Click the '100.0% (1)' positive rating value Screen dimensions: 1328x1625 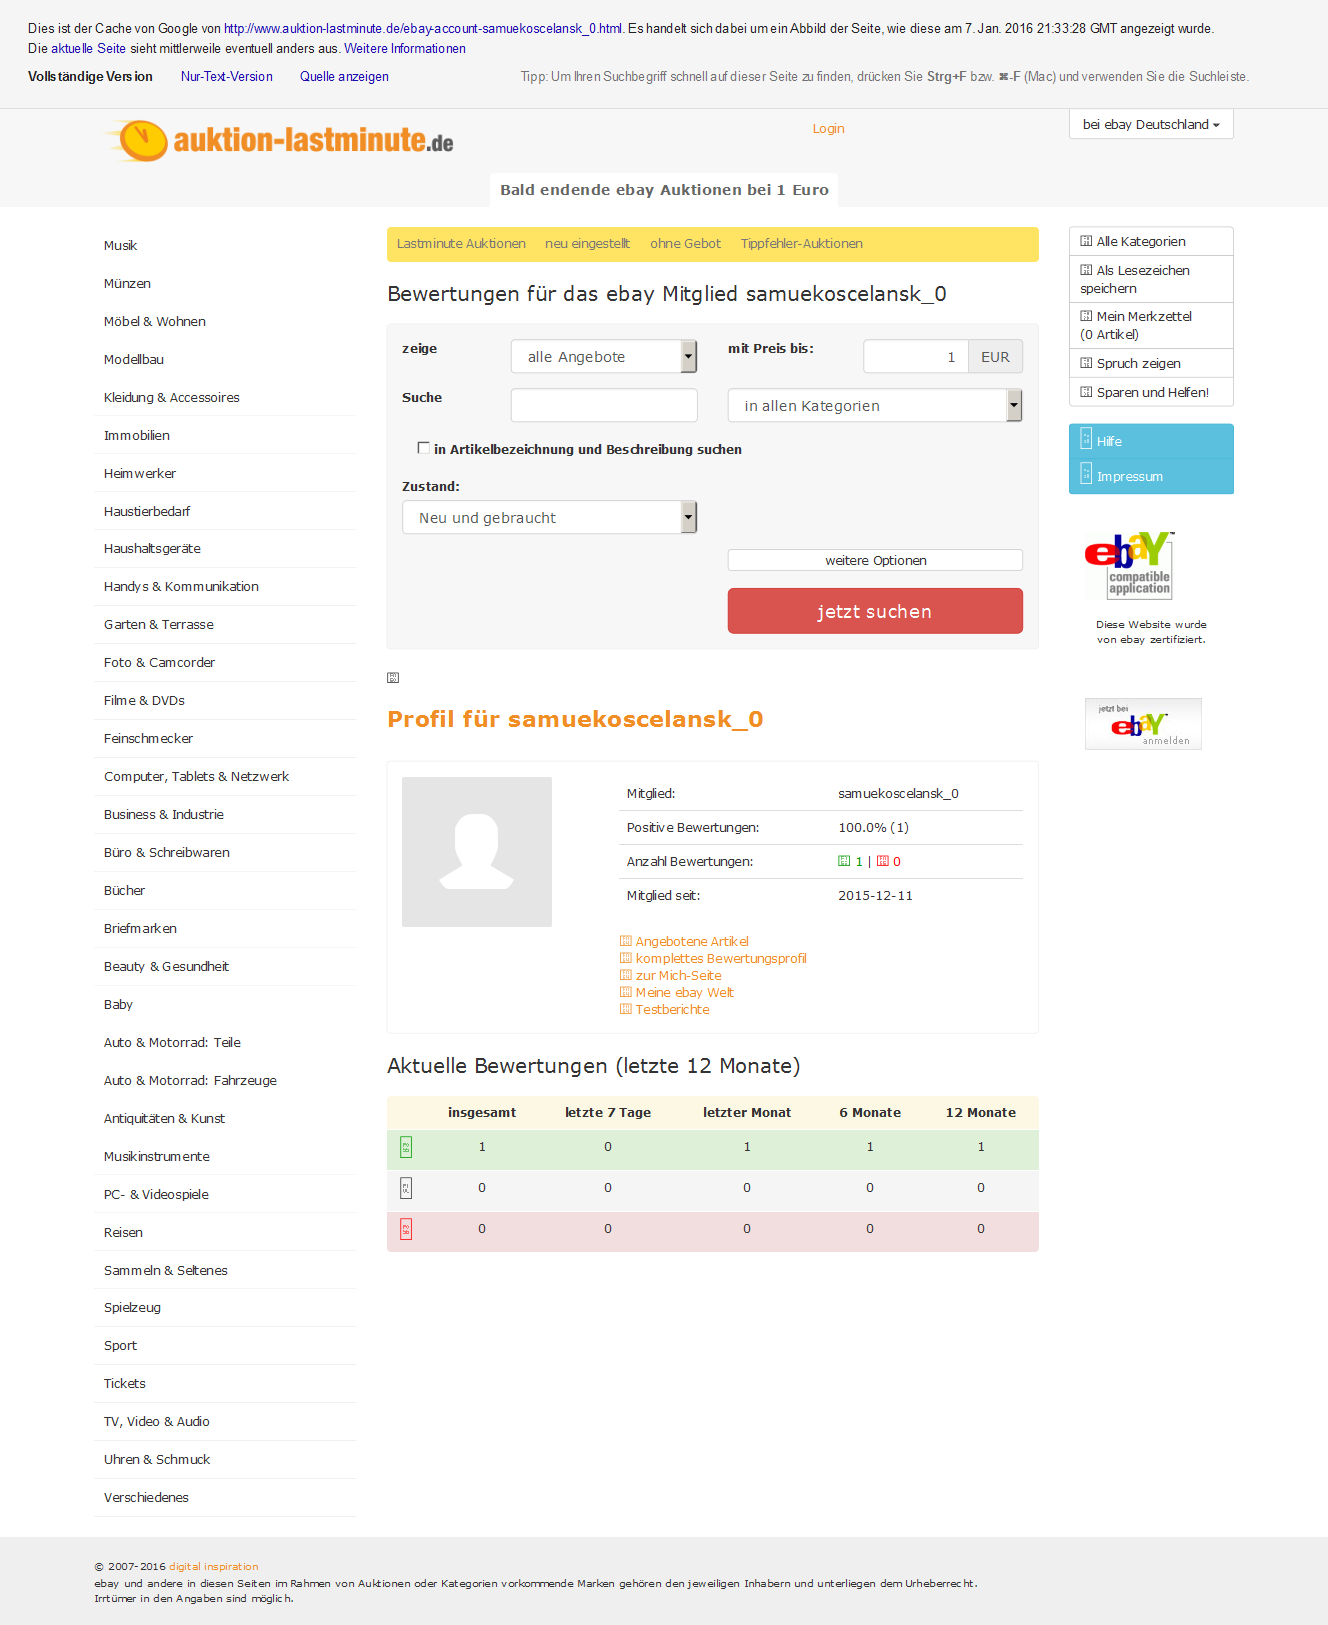pyautogui.click(x=873, y=827)
